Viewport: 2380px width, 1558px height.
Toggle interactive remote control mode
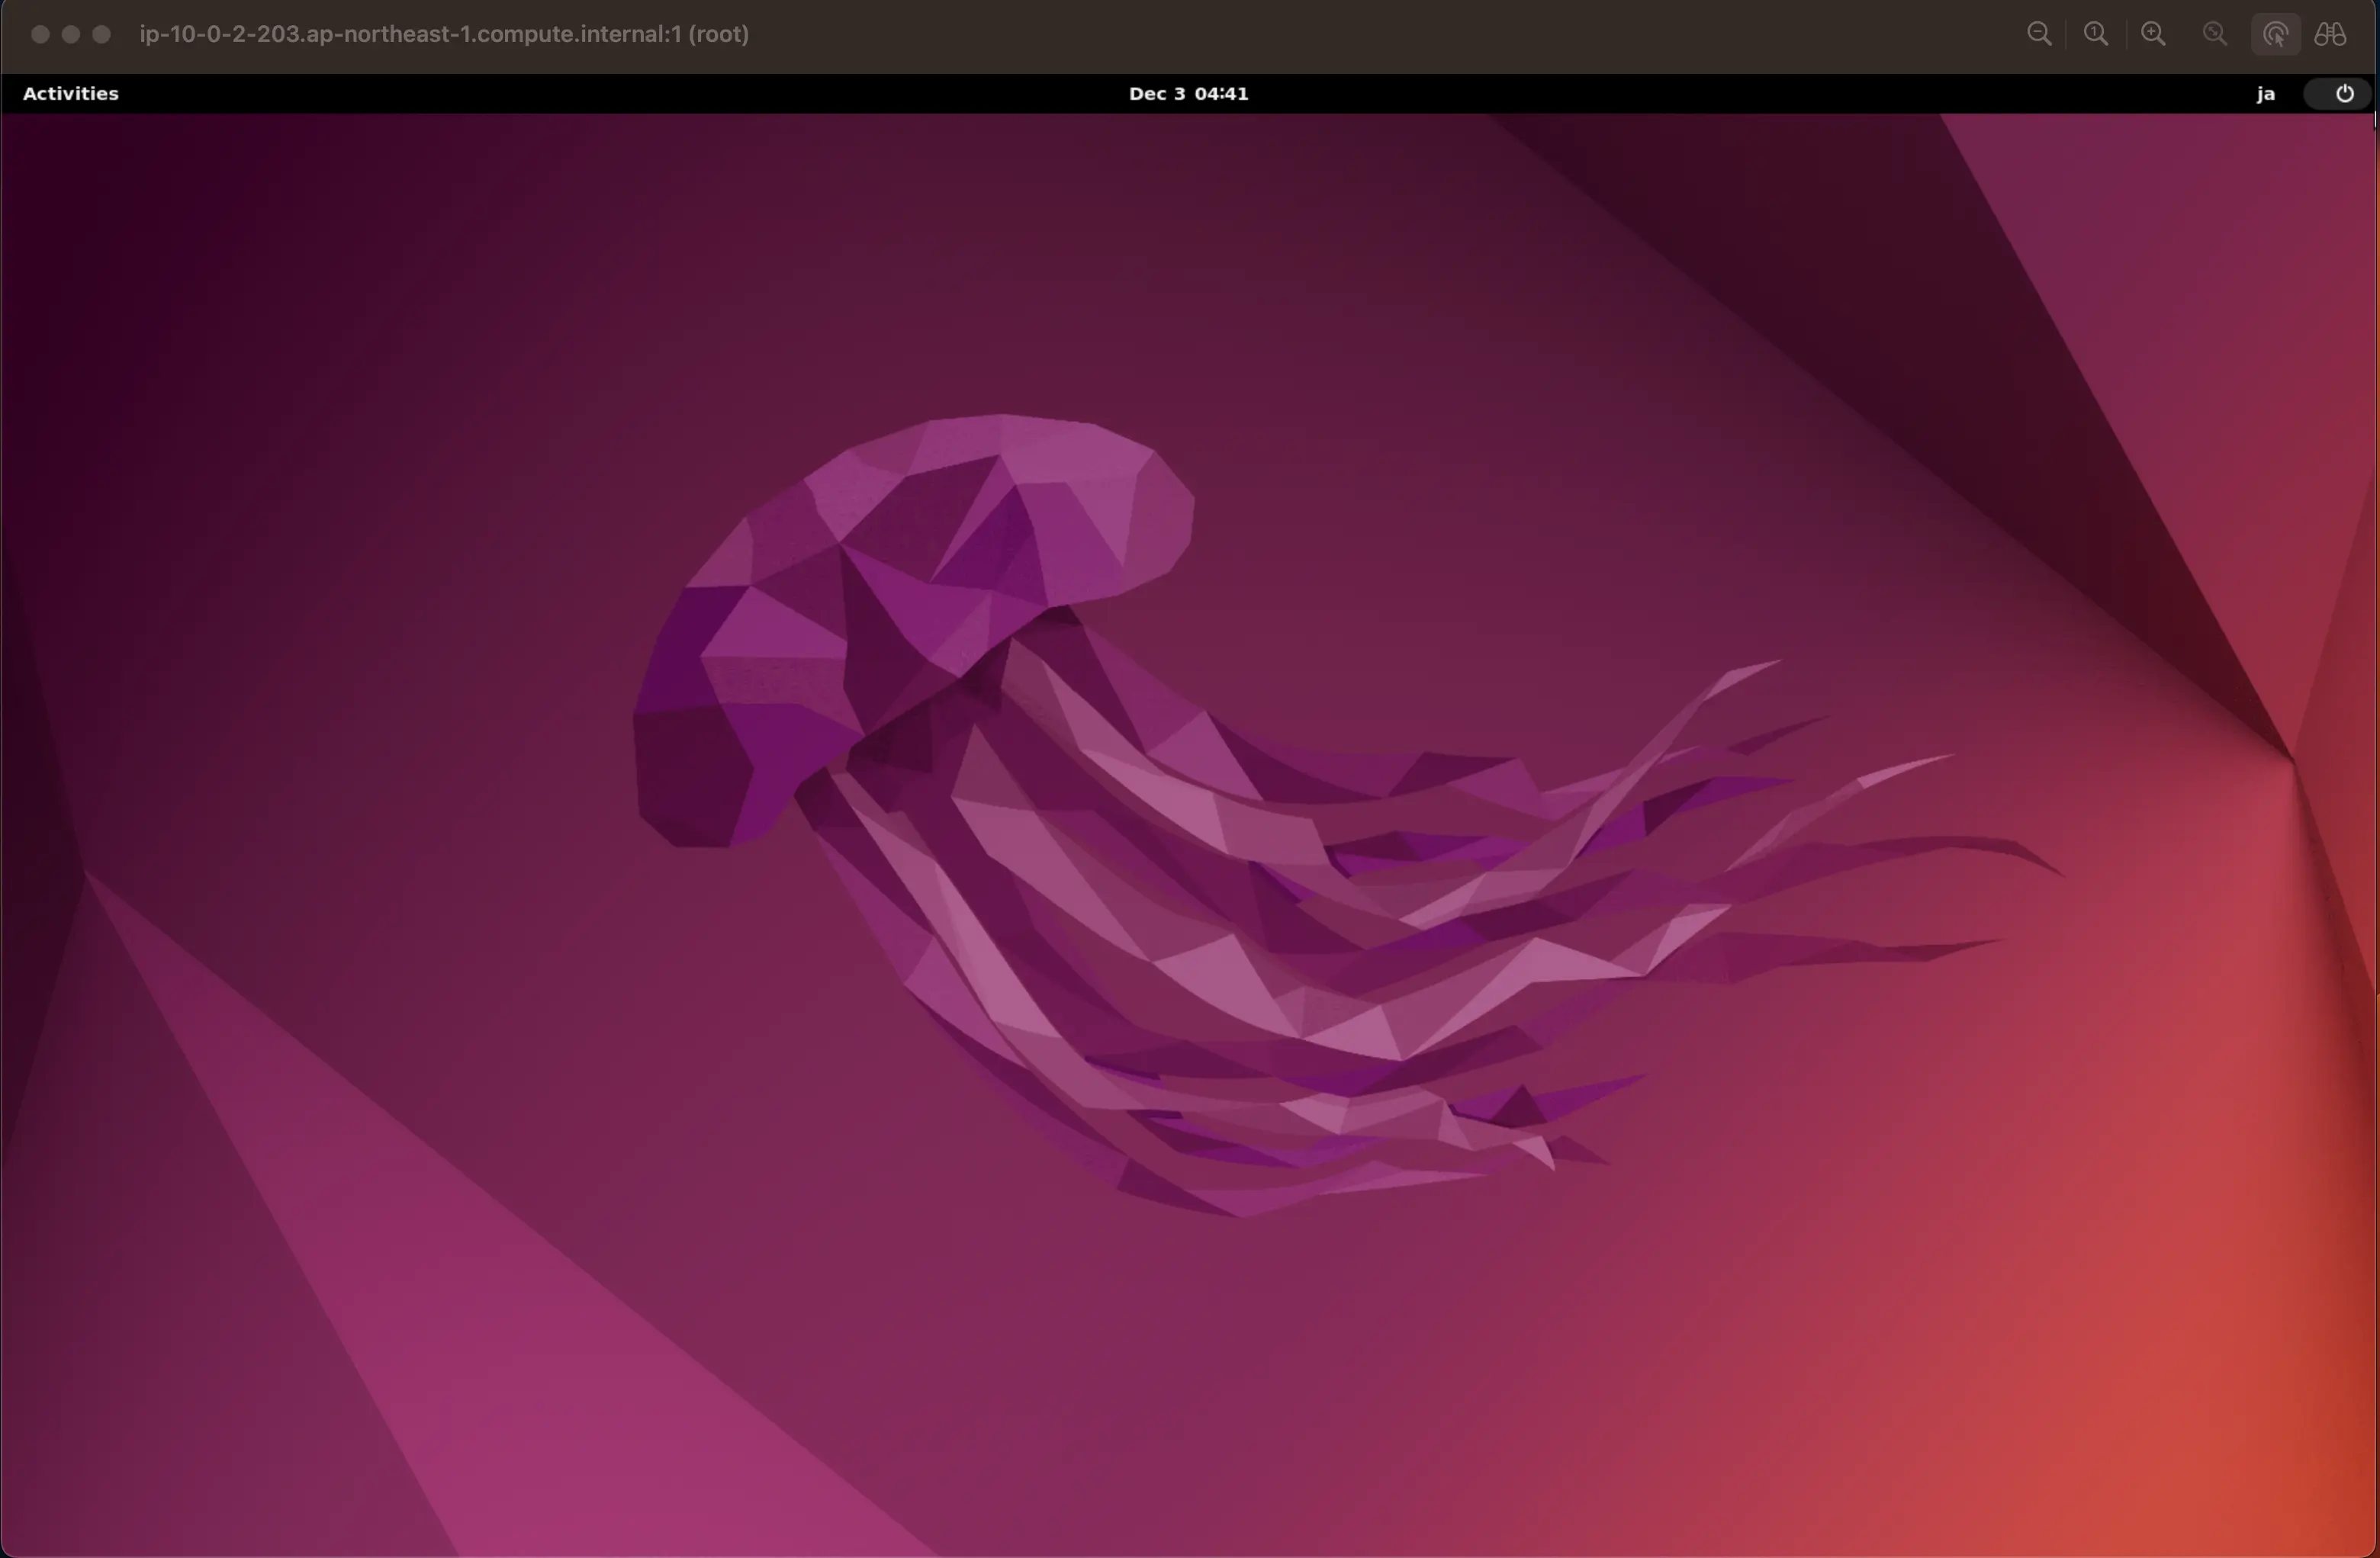point(2276,34)
